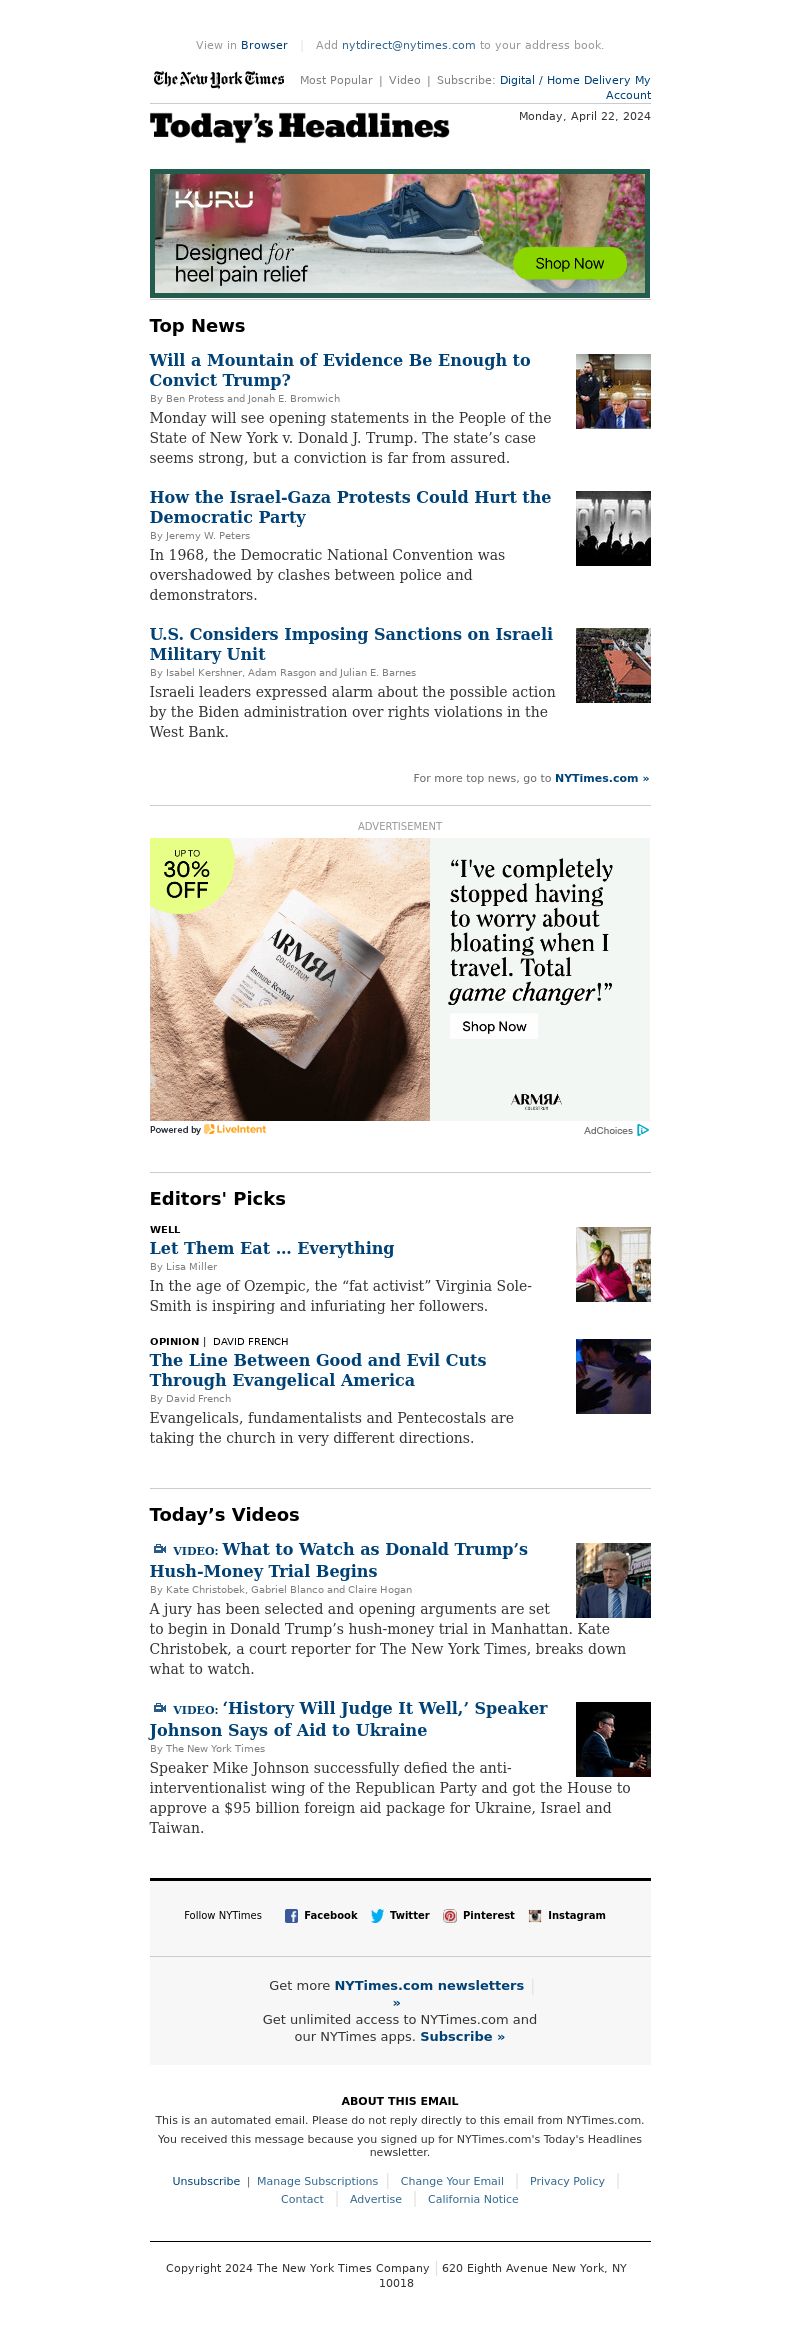Open the Most Popular header link
Image resolution: width=800 pixels, height=2327 pixels.
click(336, 80)
